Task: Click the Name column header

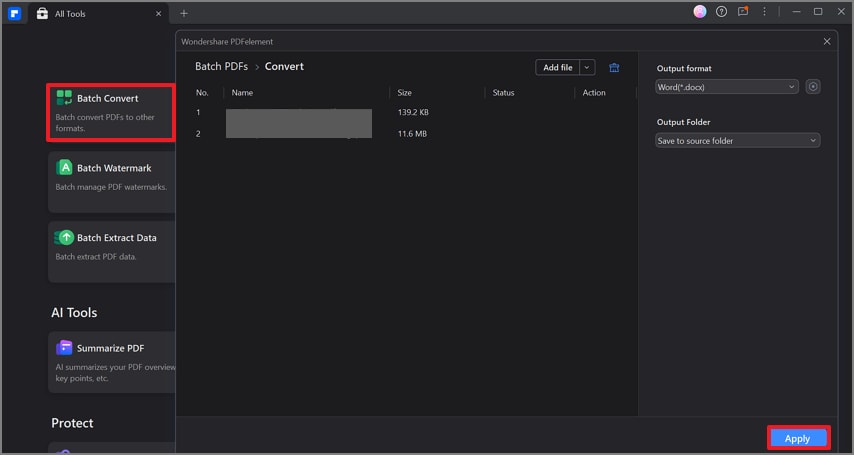Action: (242, 93)
